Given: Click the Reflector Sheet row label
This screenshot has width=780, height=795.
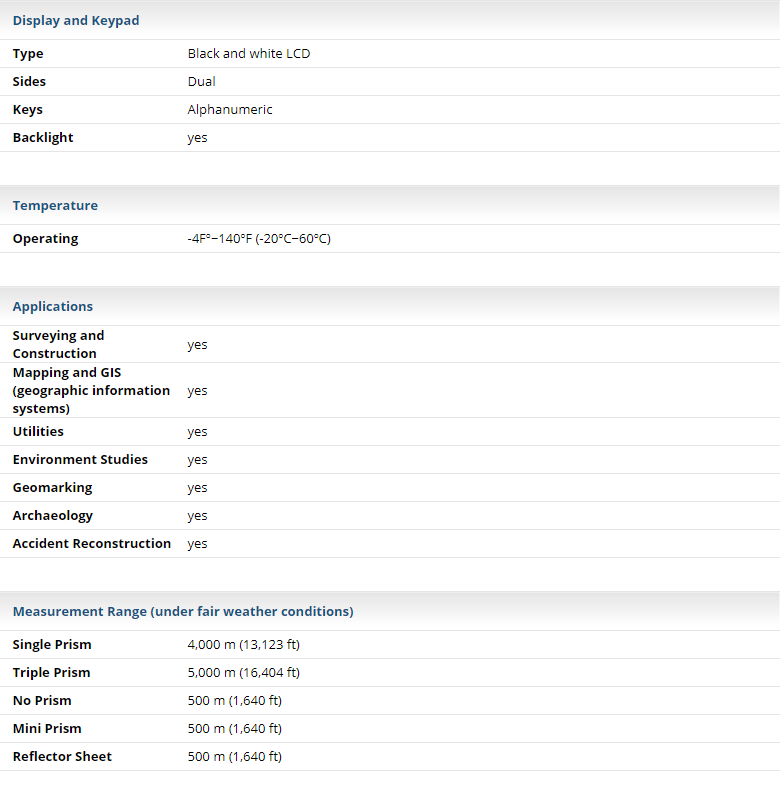Looking at the screenshot, I should tap(62, 757).
